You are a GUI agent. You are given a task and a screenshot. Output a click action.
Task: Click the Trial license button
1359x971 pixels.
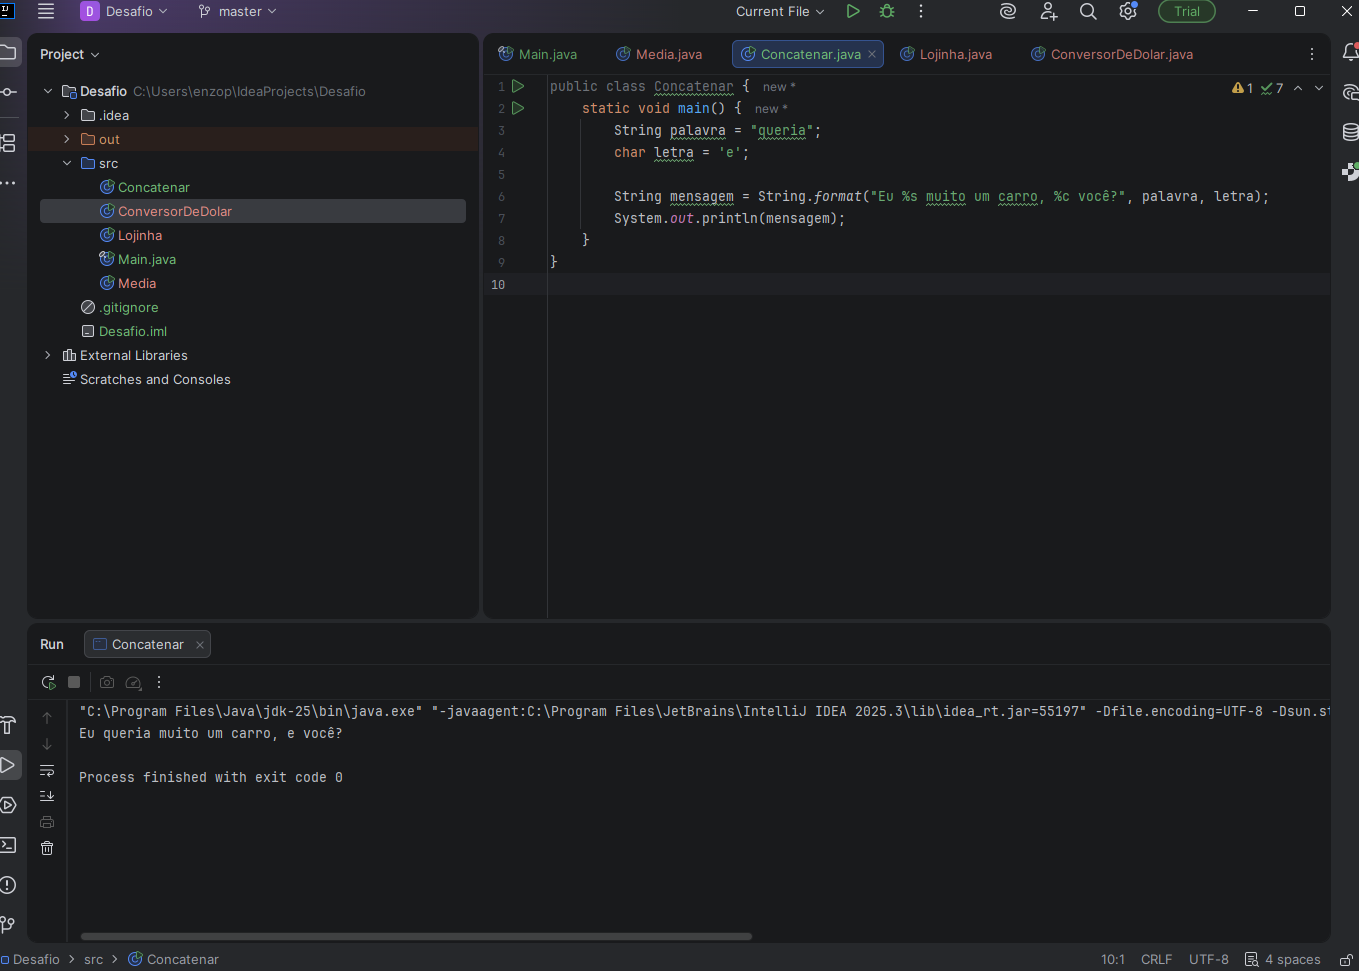click(1186, 12)
